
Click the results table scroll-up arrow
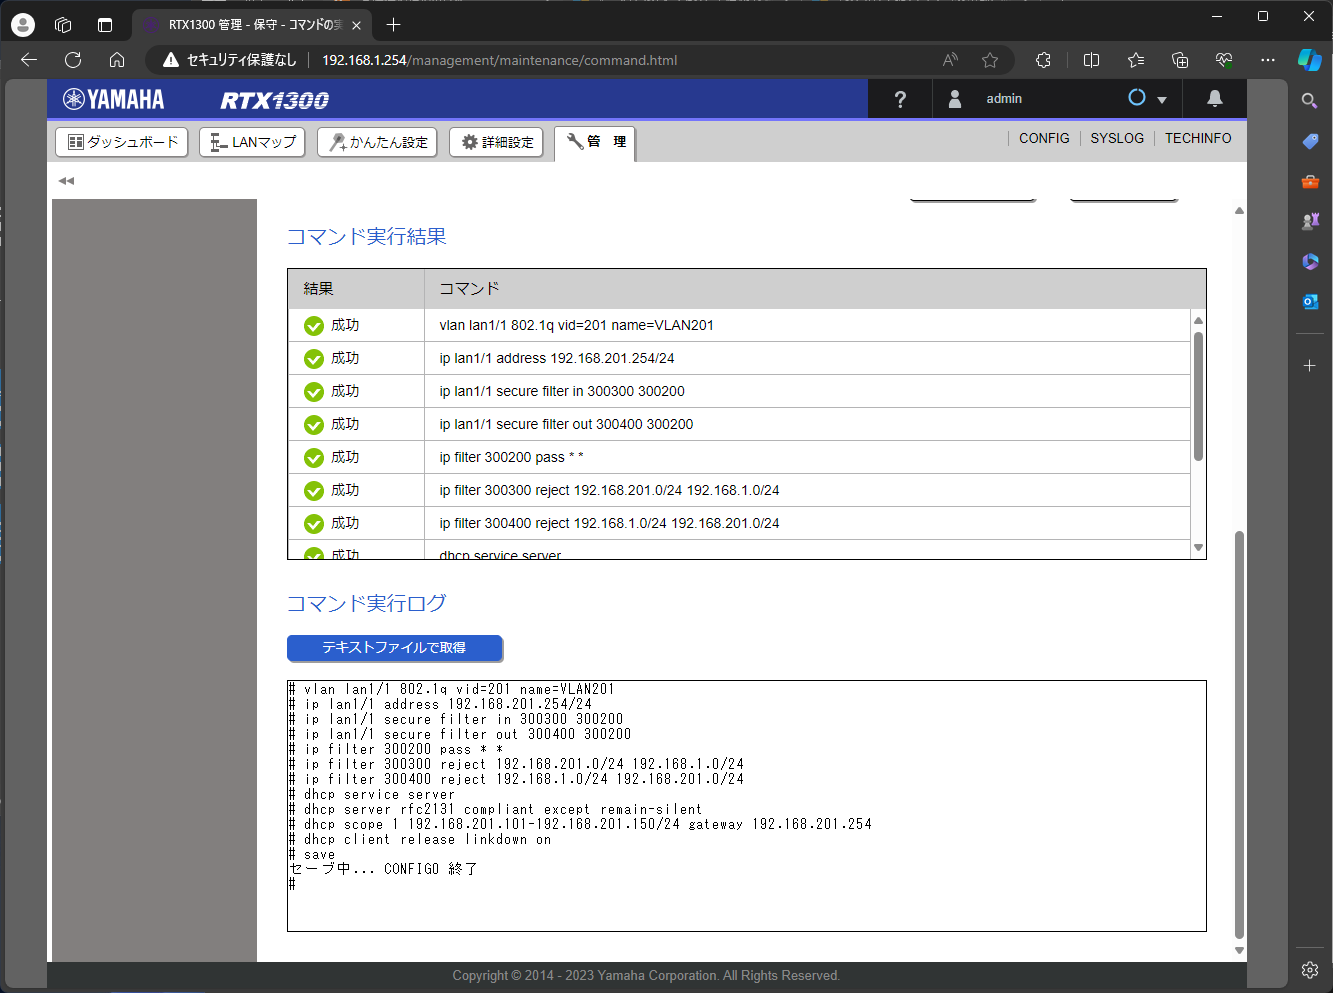pyautogui.click(x=1198, y=321)
